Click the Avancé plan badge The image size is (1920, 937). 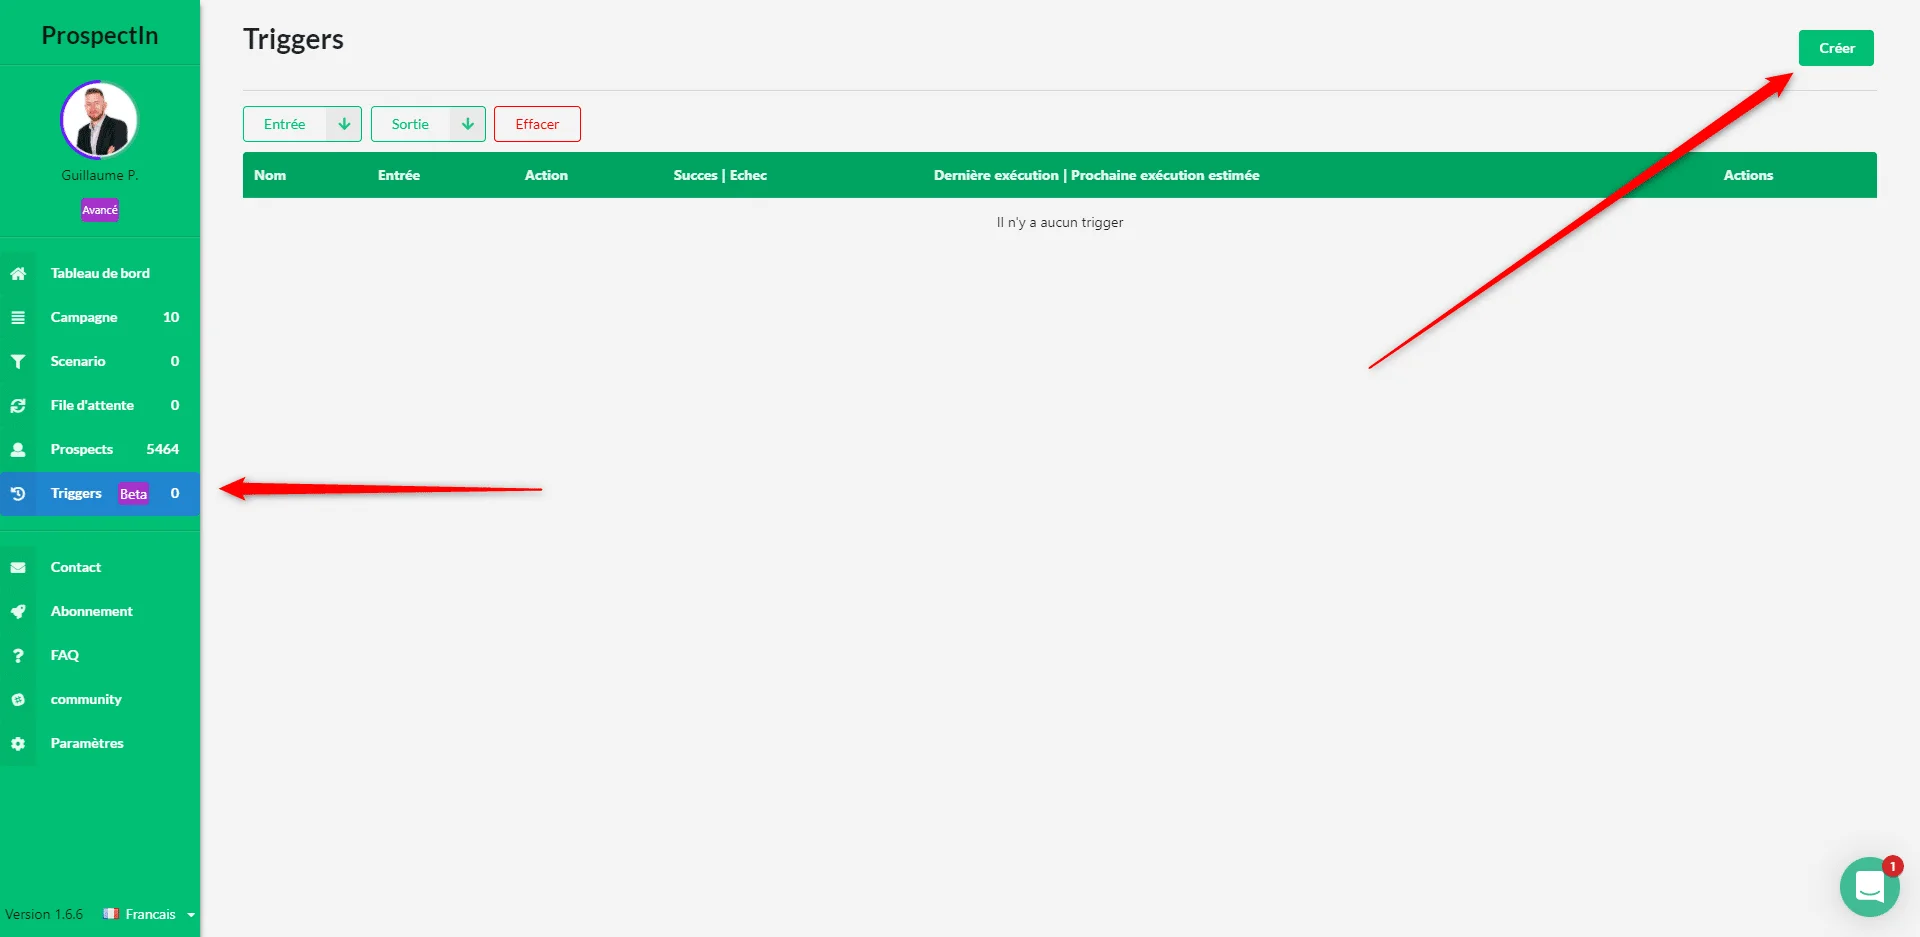[100, 210]
